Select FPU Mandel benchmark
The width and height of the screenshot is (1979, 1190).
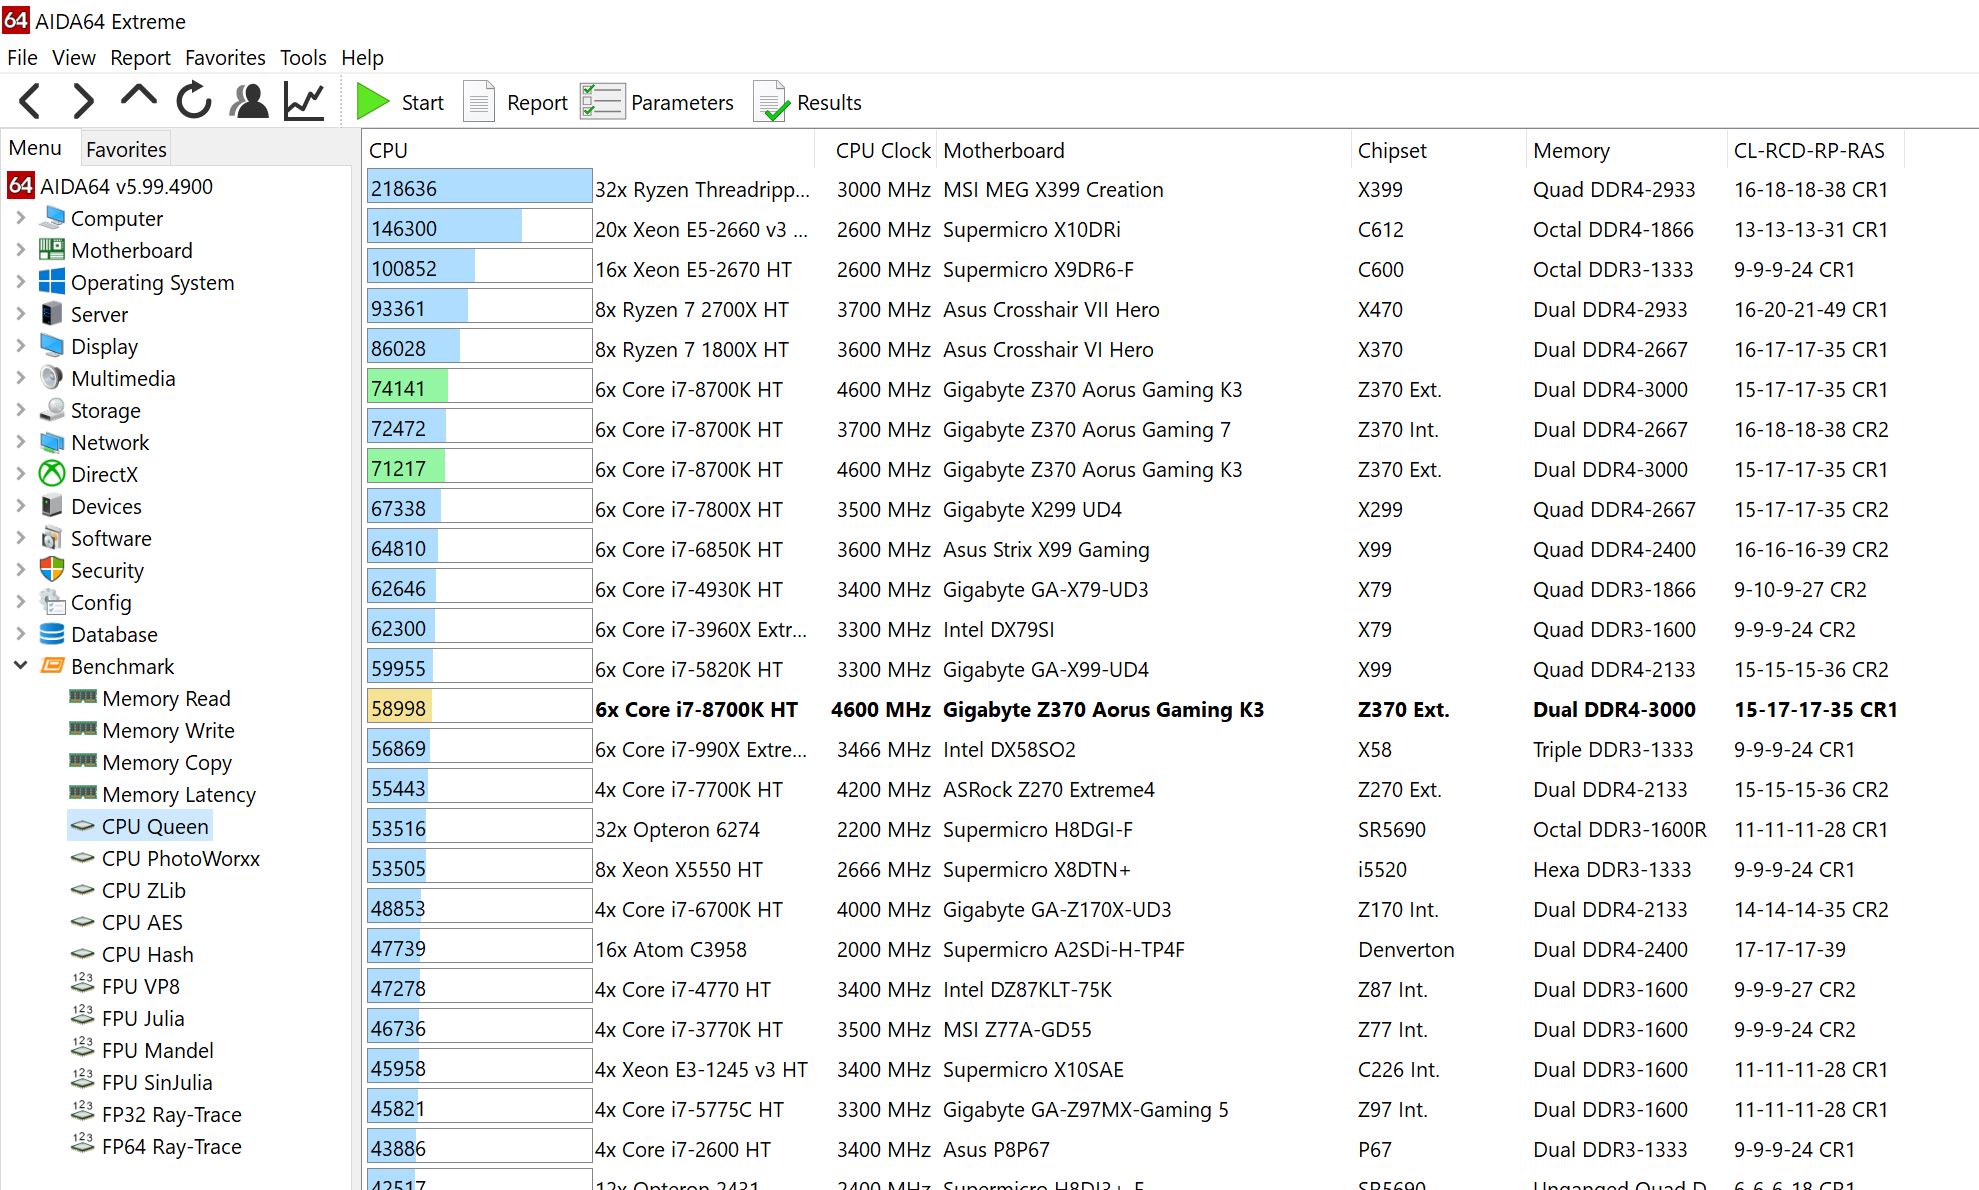pos(157,1050)
